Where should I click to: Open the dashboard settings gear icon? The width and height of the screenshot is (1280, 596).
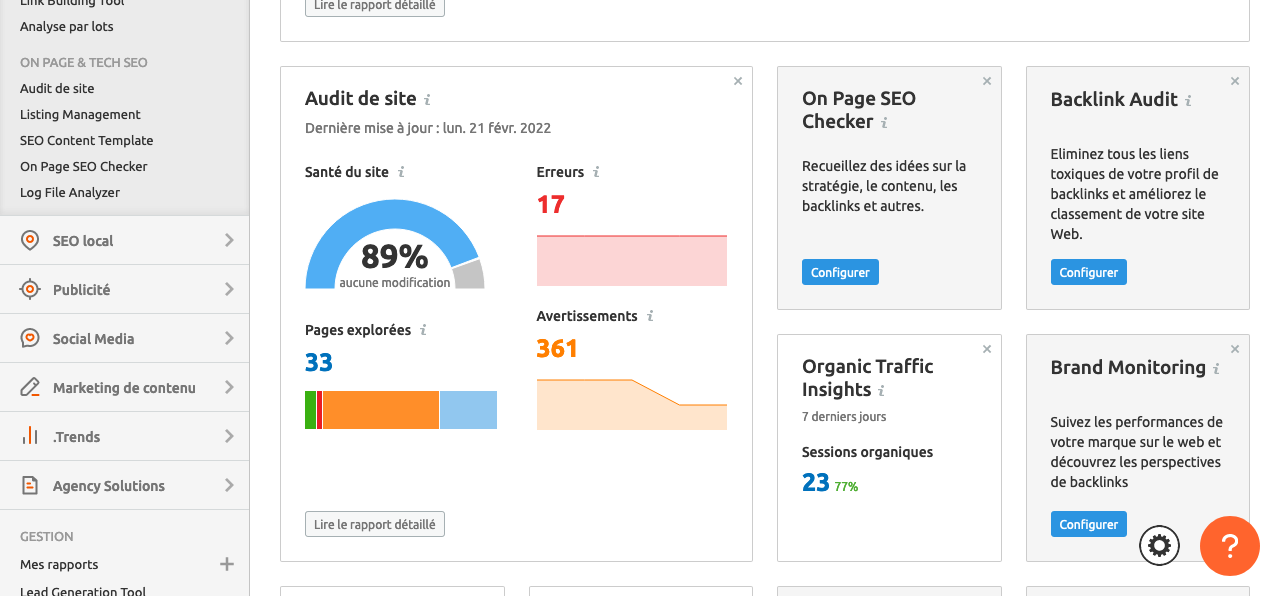(1159, 545)
